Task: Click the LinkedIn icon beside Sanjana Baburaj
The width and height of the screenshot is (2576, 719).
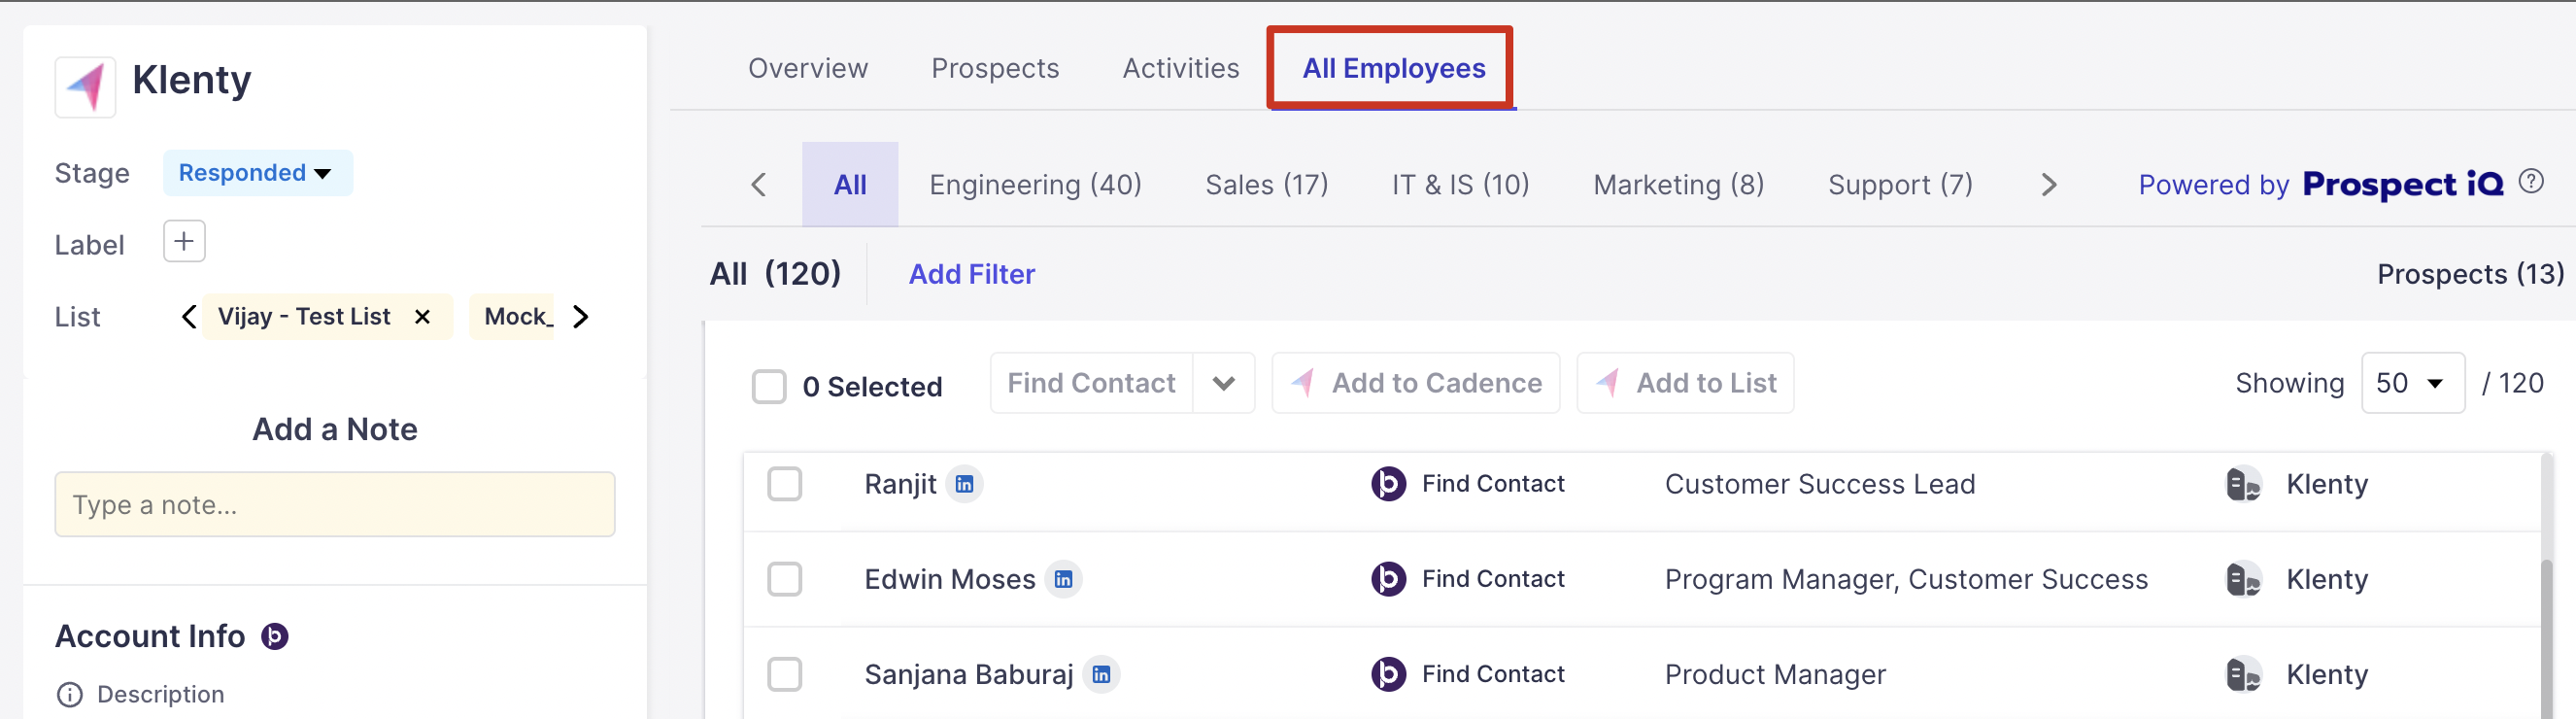Action: [x=1101, y=674]
